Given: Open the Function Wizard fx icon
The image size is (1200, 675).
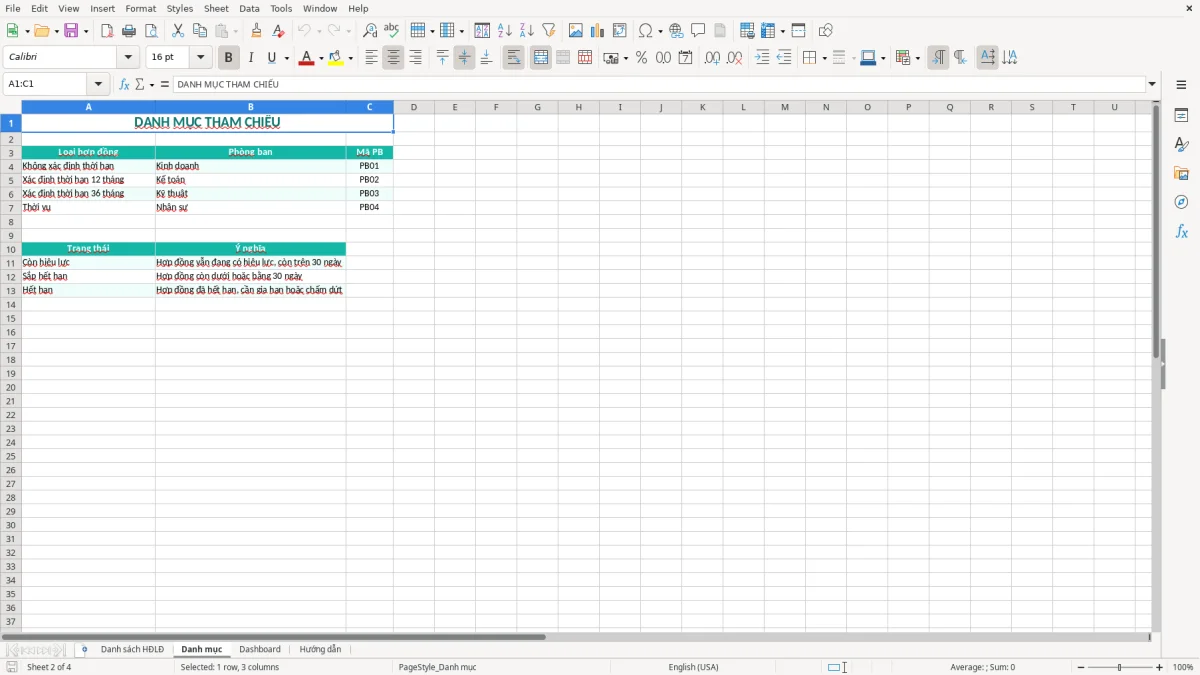Looking at the screenshot, I should click(124, 84).
